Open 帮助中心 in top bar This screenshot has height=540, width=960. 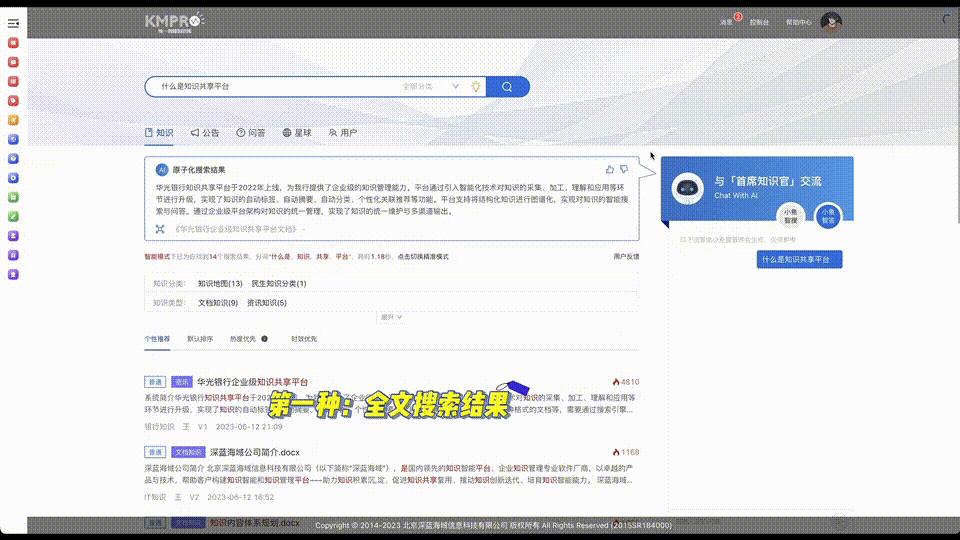click(799, 22)
